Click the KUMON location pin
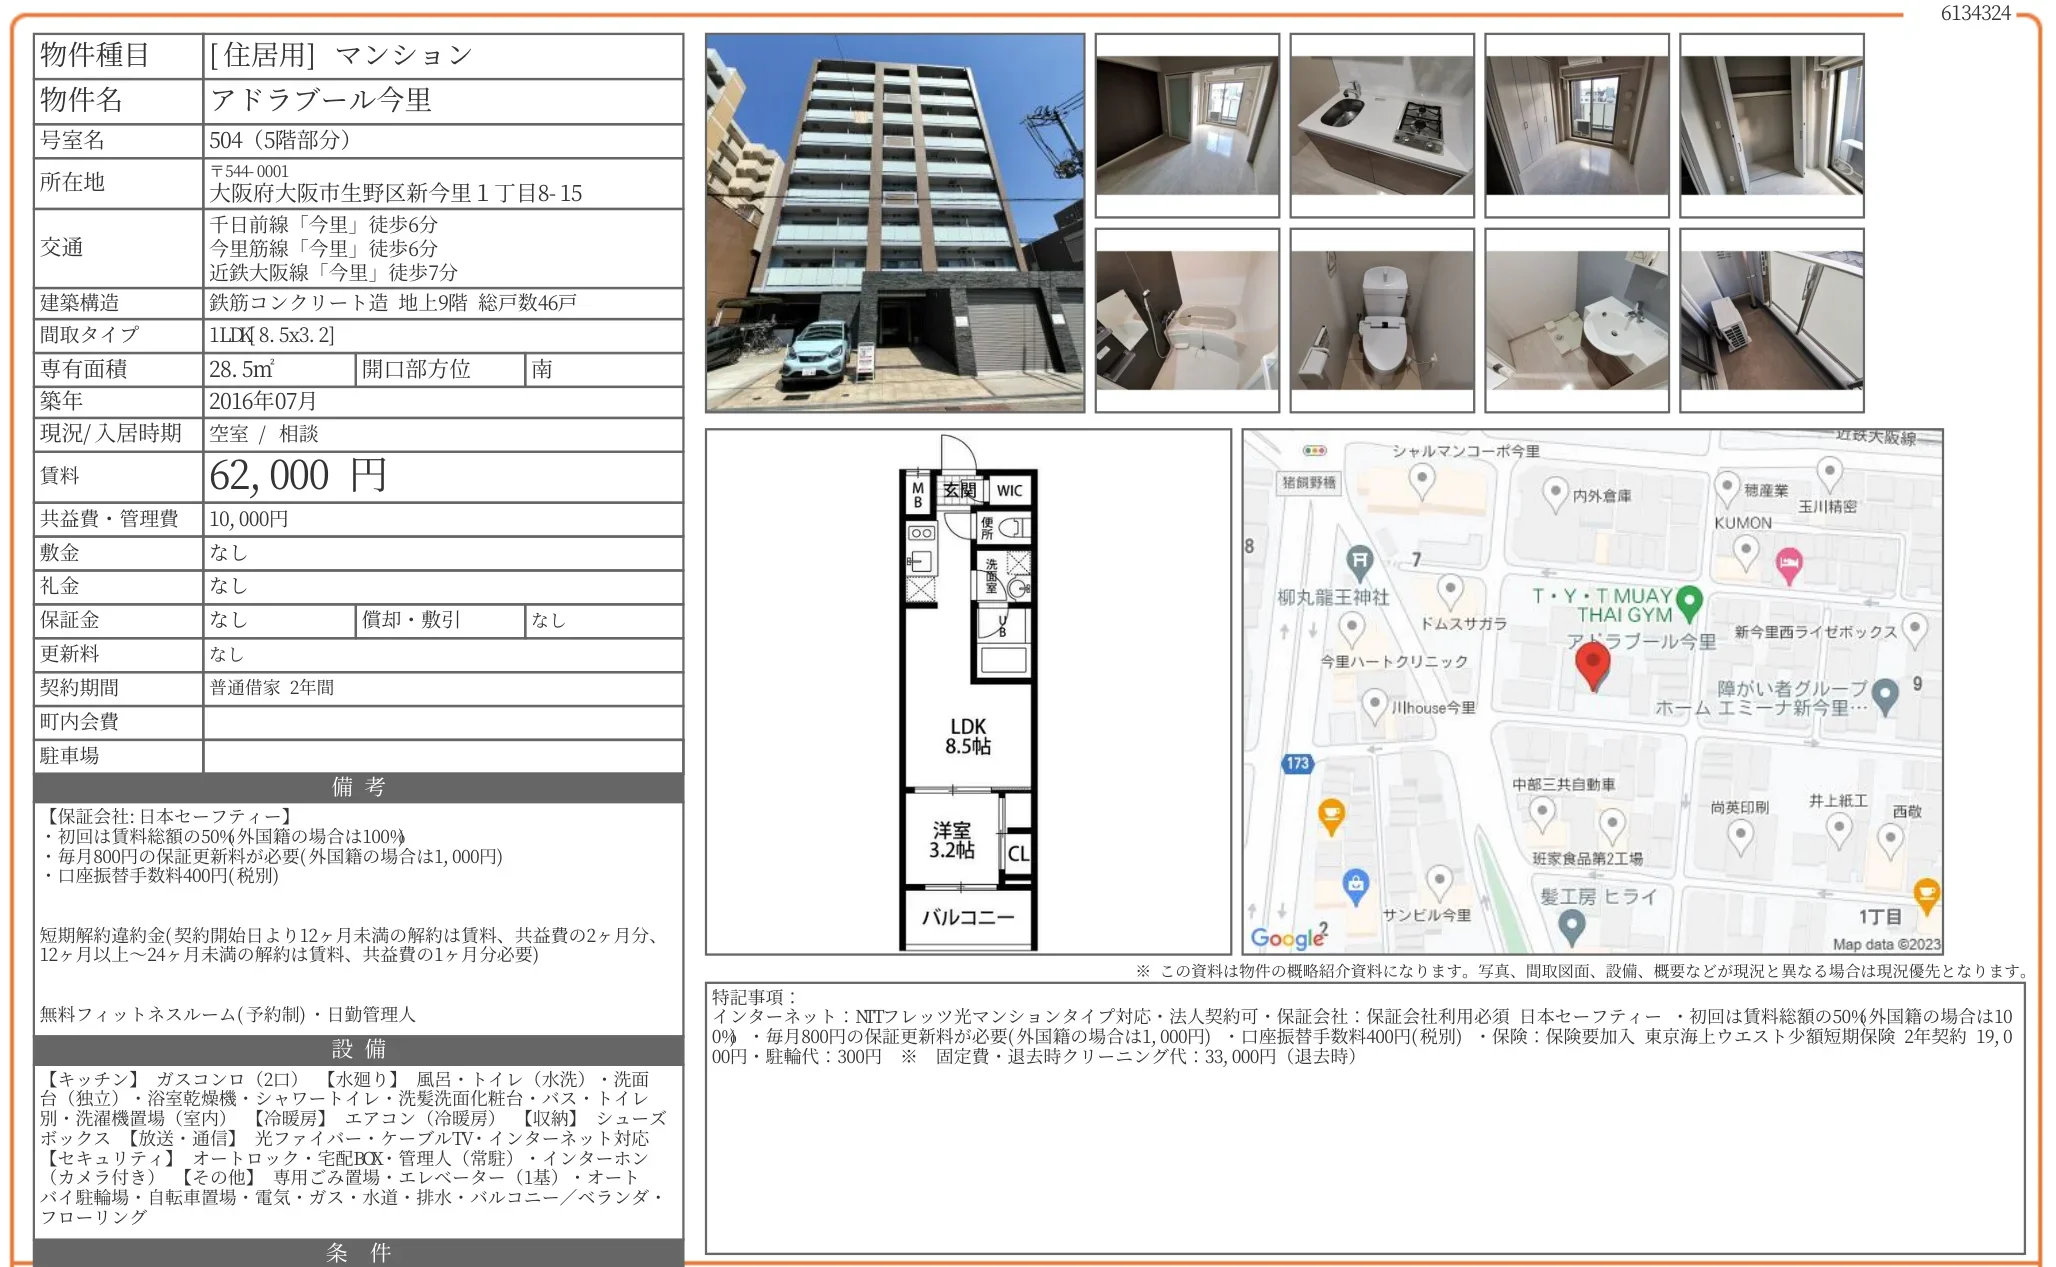 1746,551
